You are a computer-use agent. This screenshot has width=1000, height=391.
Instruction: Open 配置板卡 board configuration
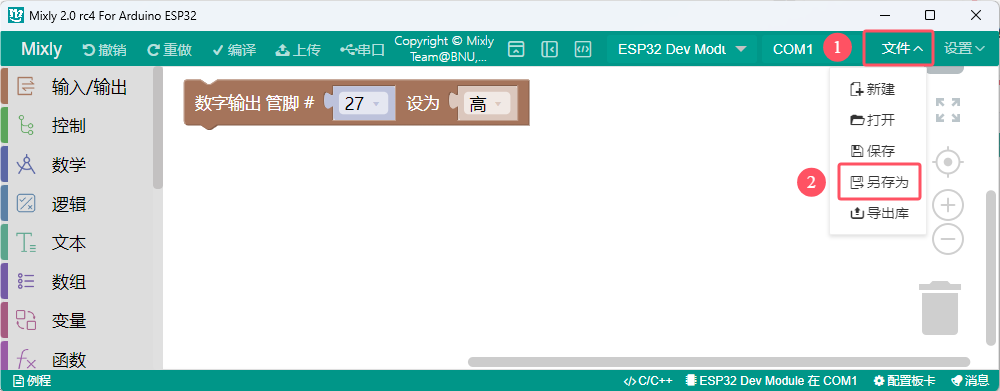pyautogui.click(x=904, y=381)
